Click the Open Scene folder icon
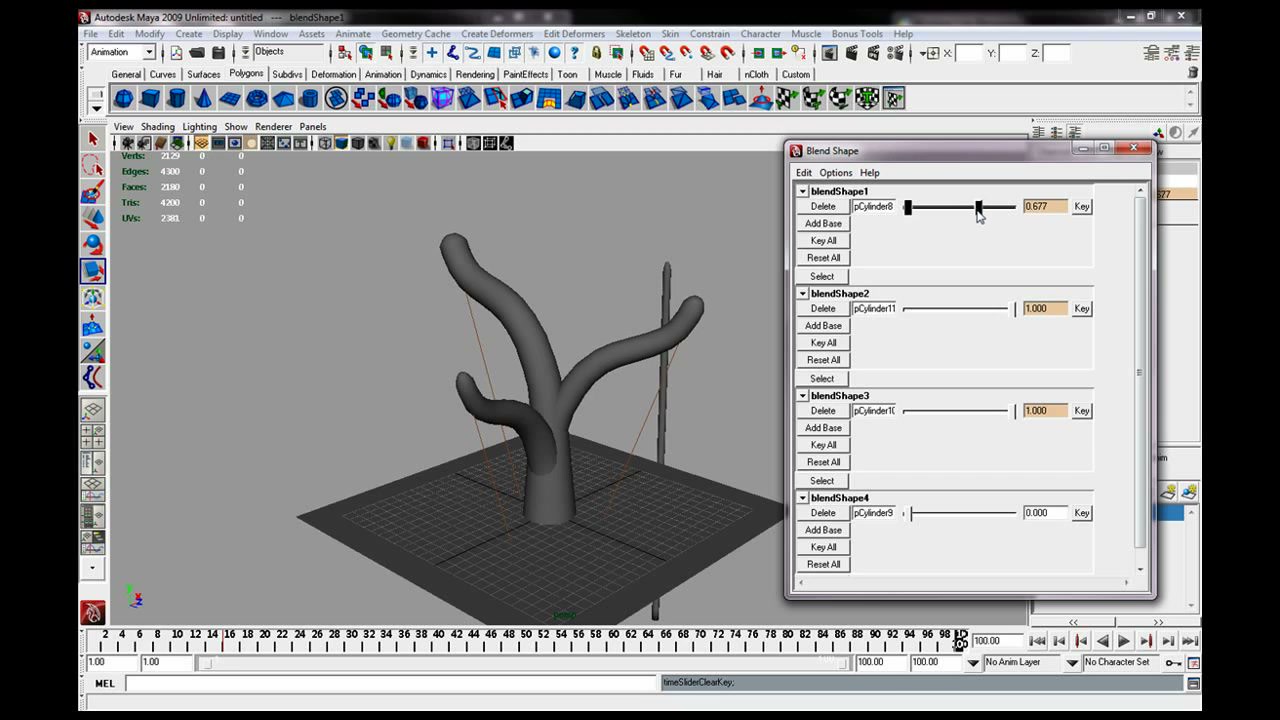1280x720 pixels. pos(197,53)
